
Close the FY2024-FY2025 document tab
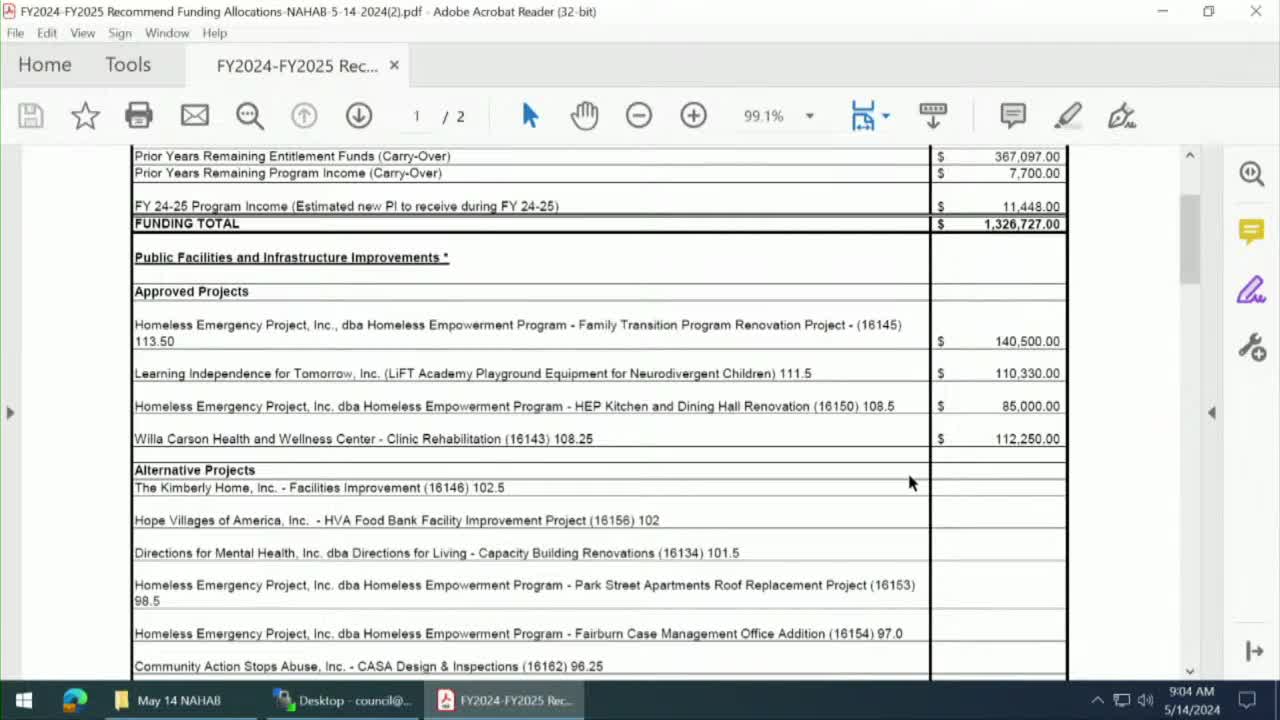[x=394, y=65]
